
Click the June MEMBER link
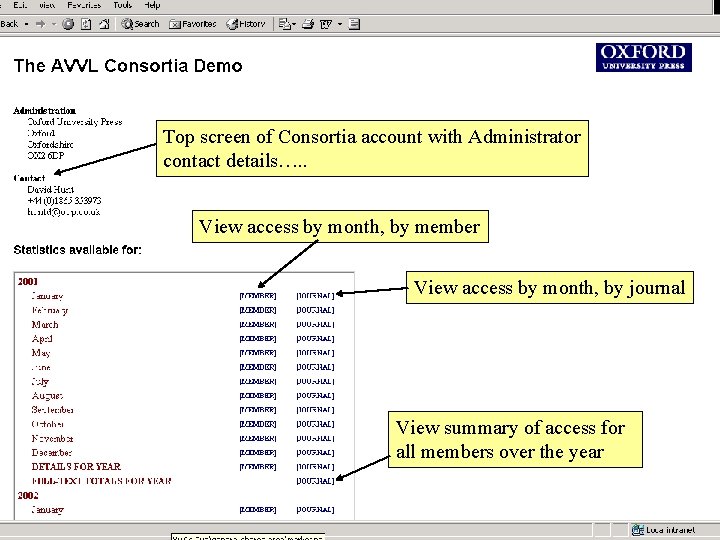tap(258, 367)
